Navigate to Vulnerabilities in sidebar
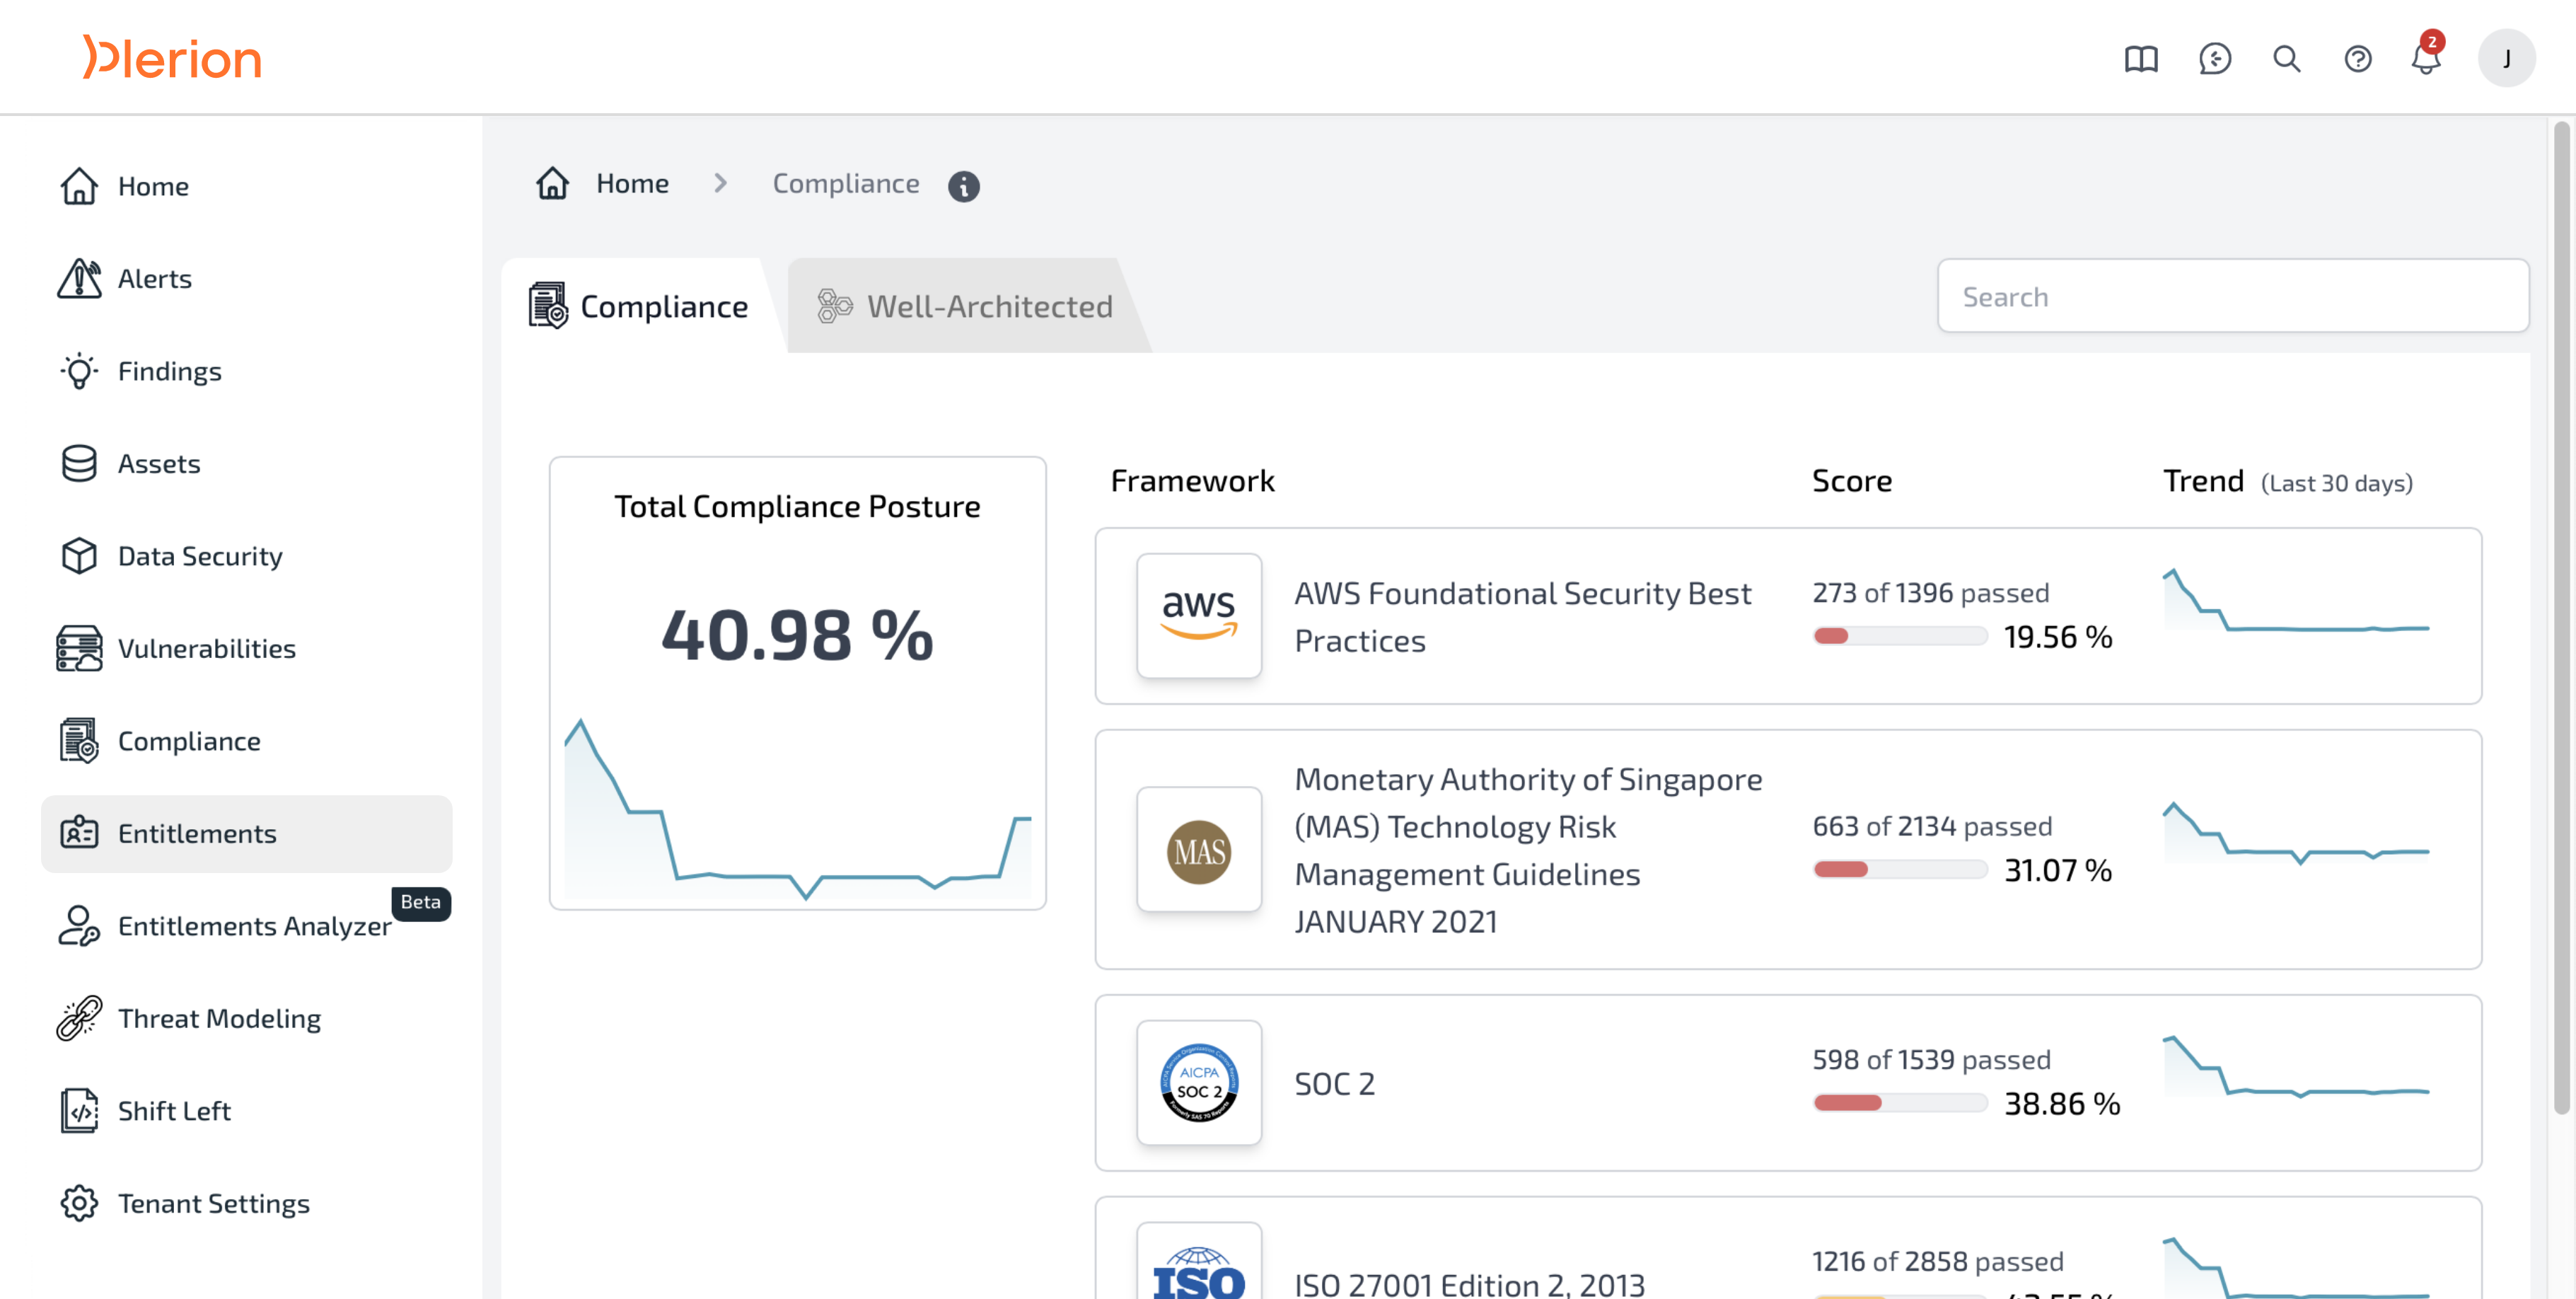This screenshot has width=2576, height=1299. pos(206,648)
